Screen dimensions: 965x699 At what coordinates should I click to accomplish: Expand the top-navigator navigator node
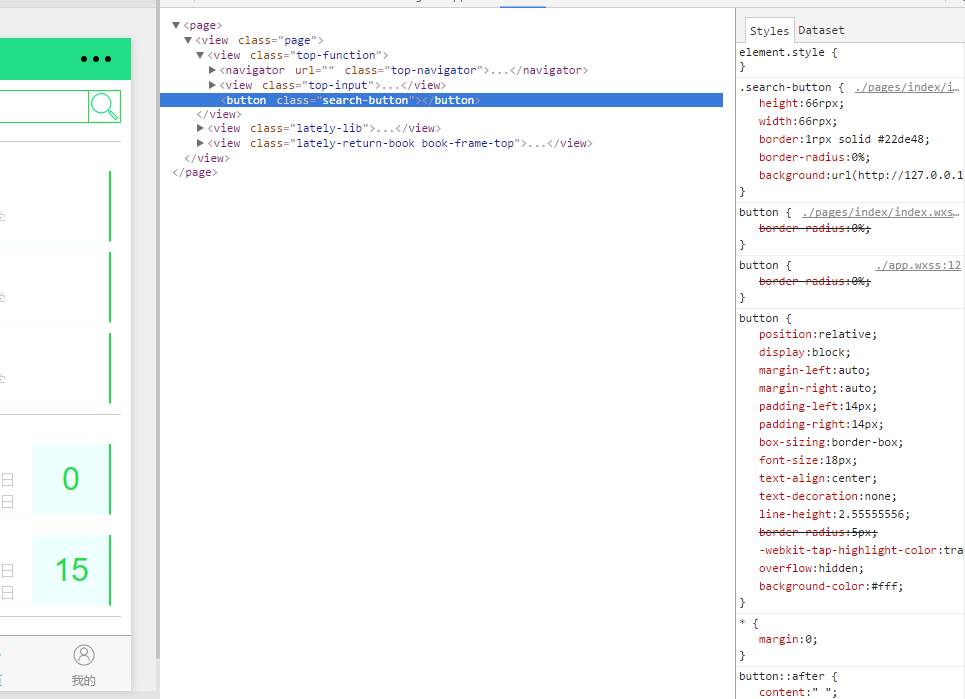[212, 70]
